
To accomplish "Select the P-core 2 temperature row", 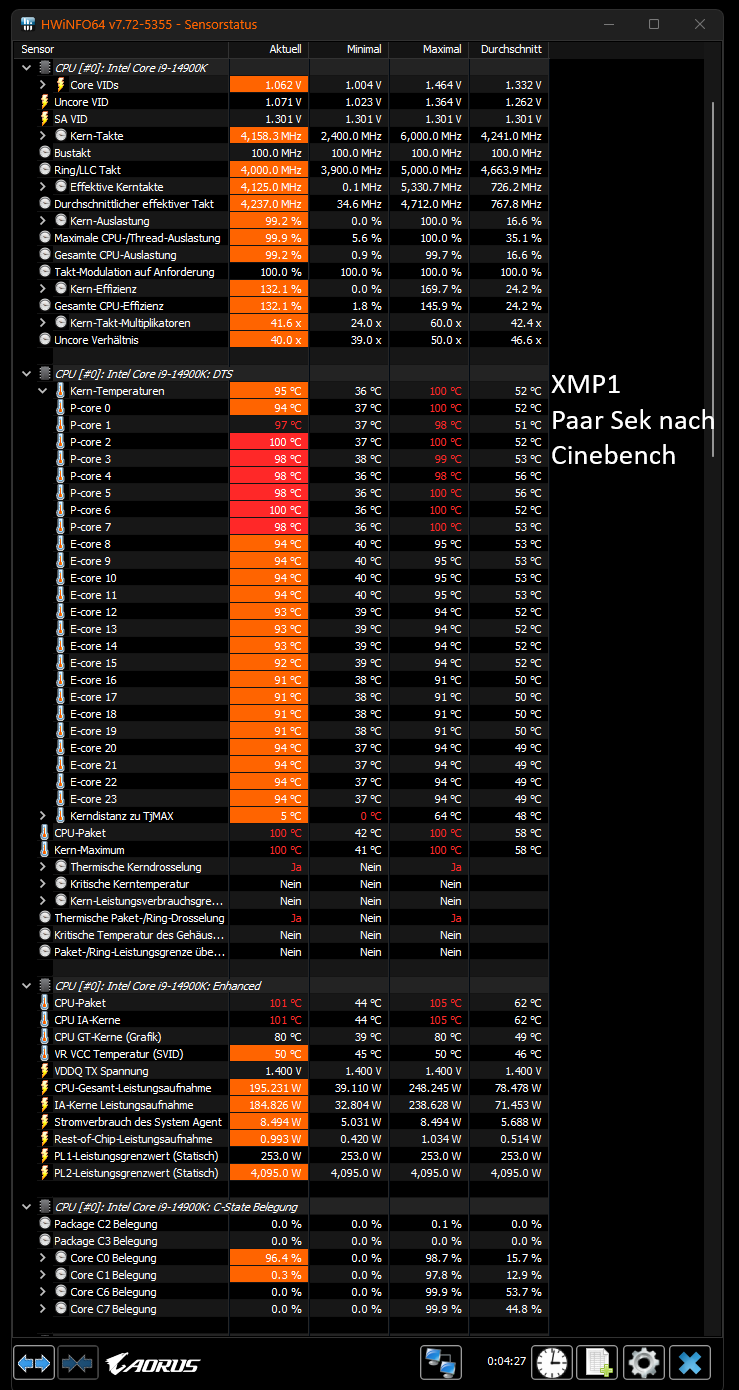I will [x=283, y=442].
